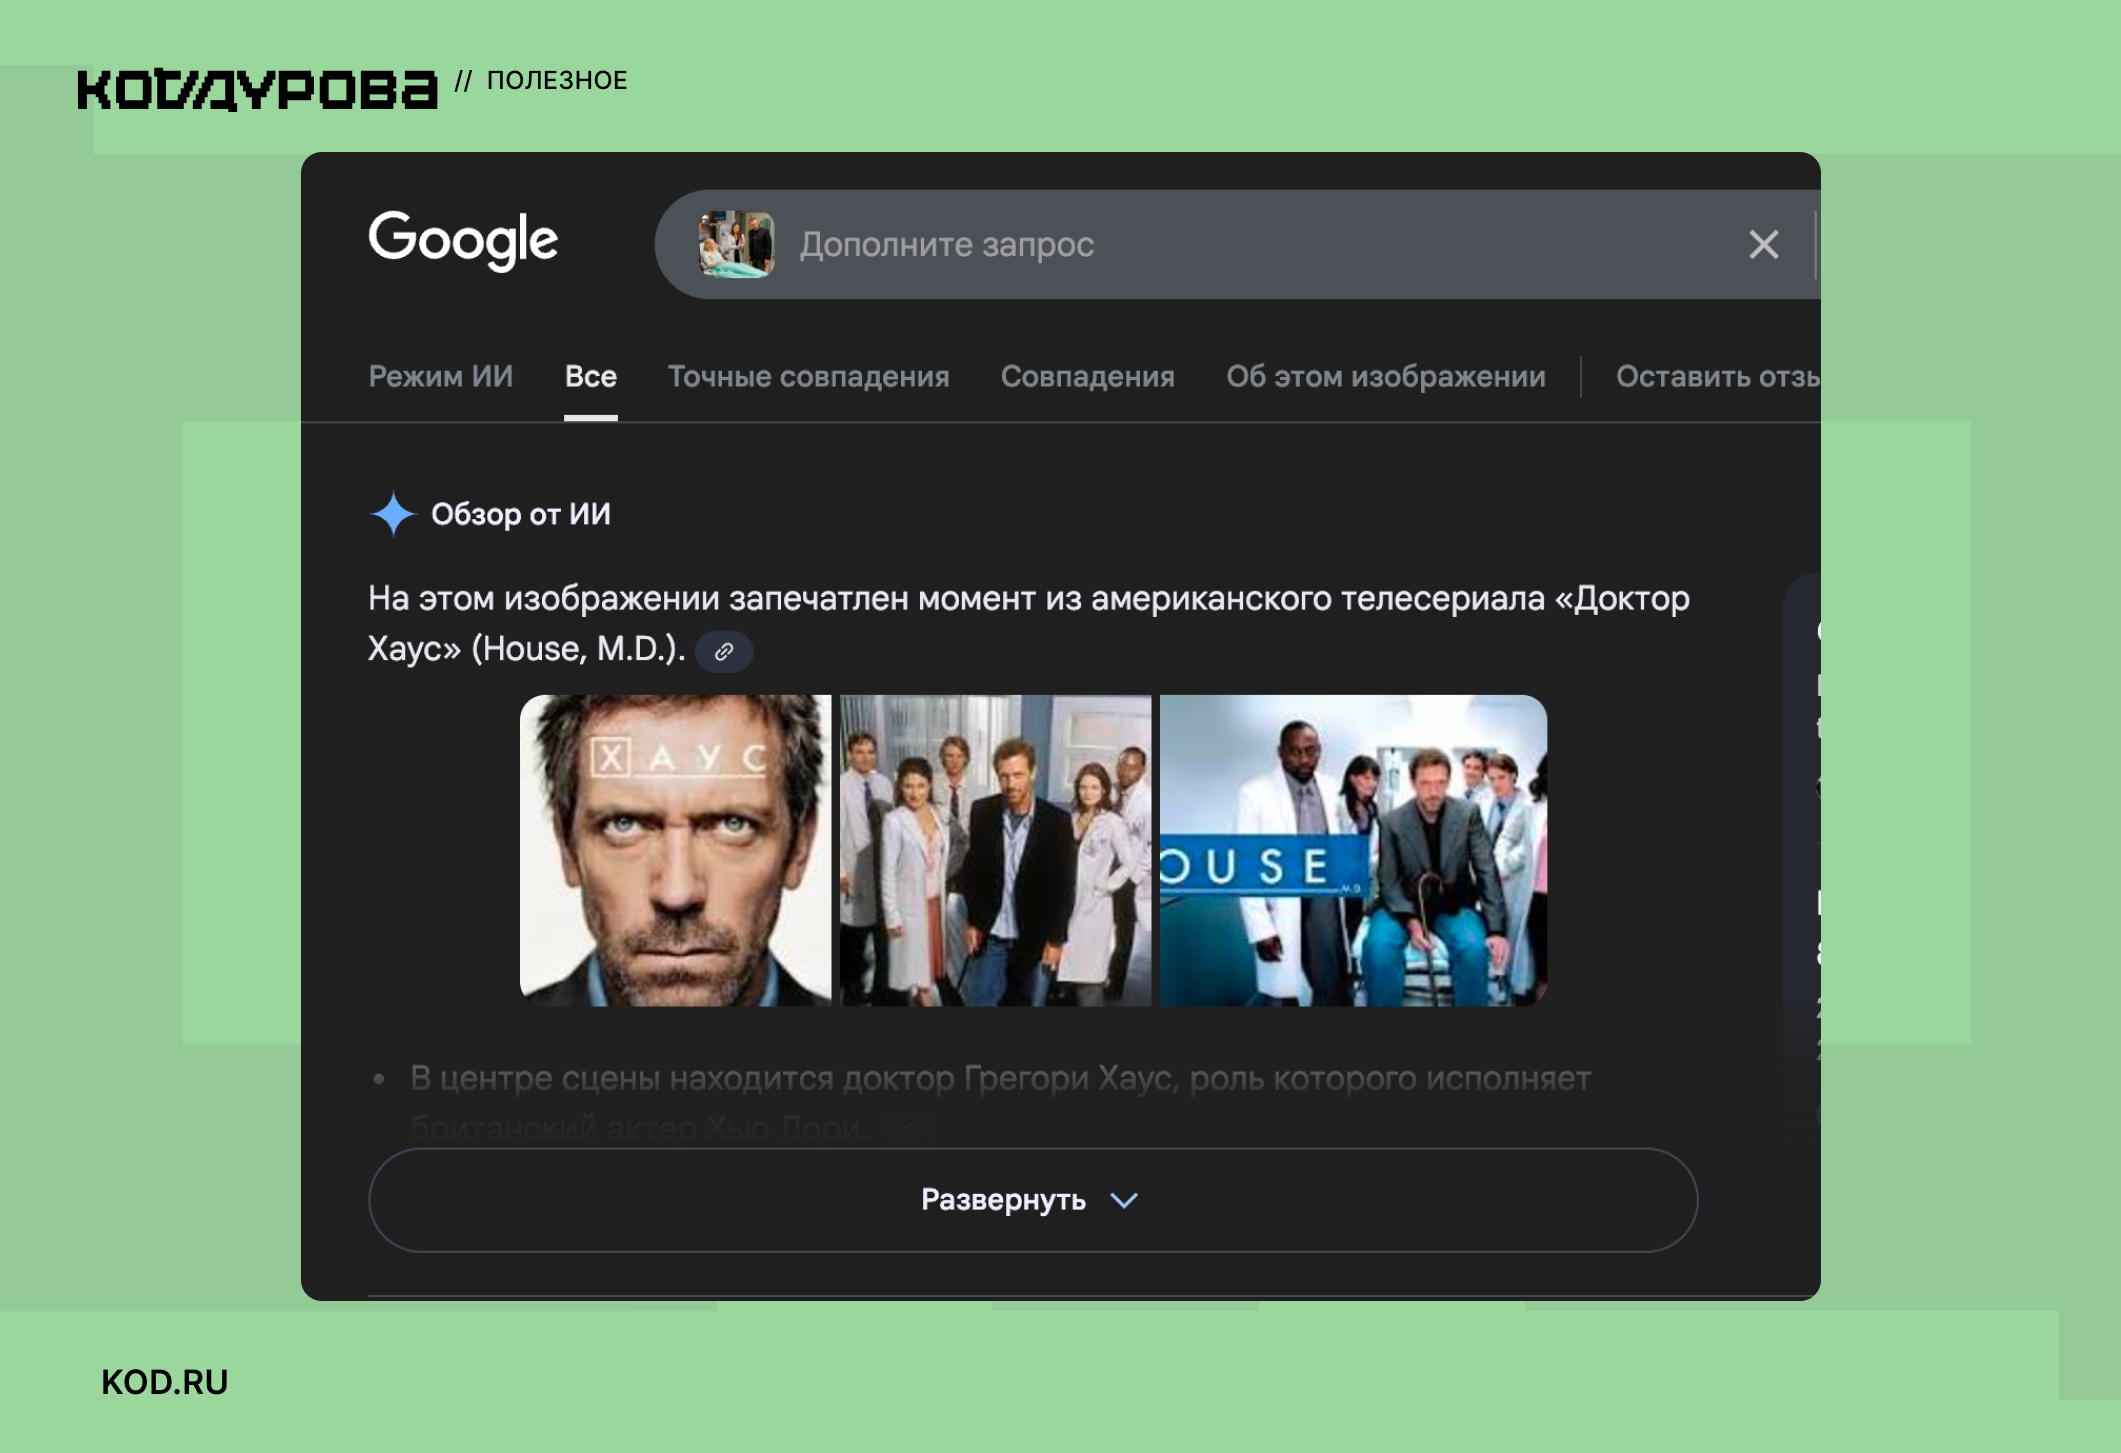Expand the overview with 'Развернуть'
This screenshot has width=2121, height=1453.
click(1032, 1200)
